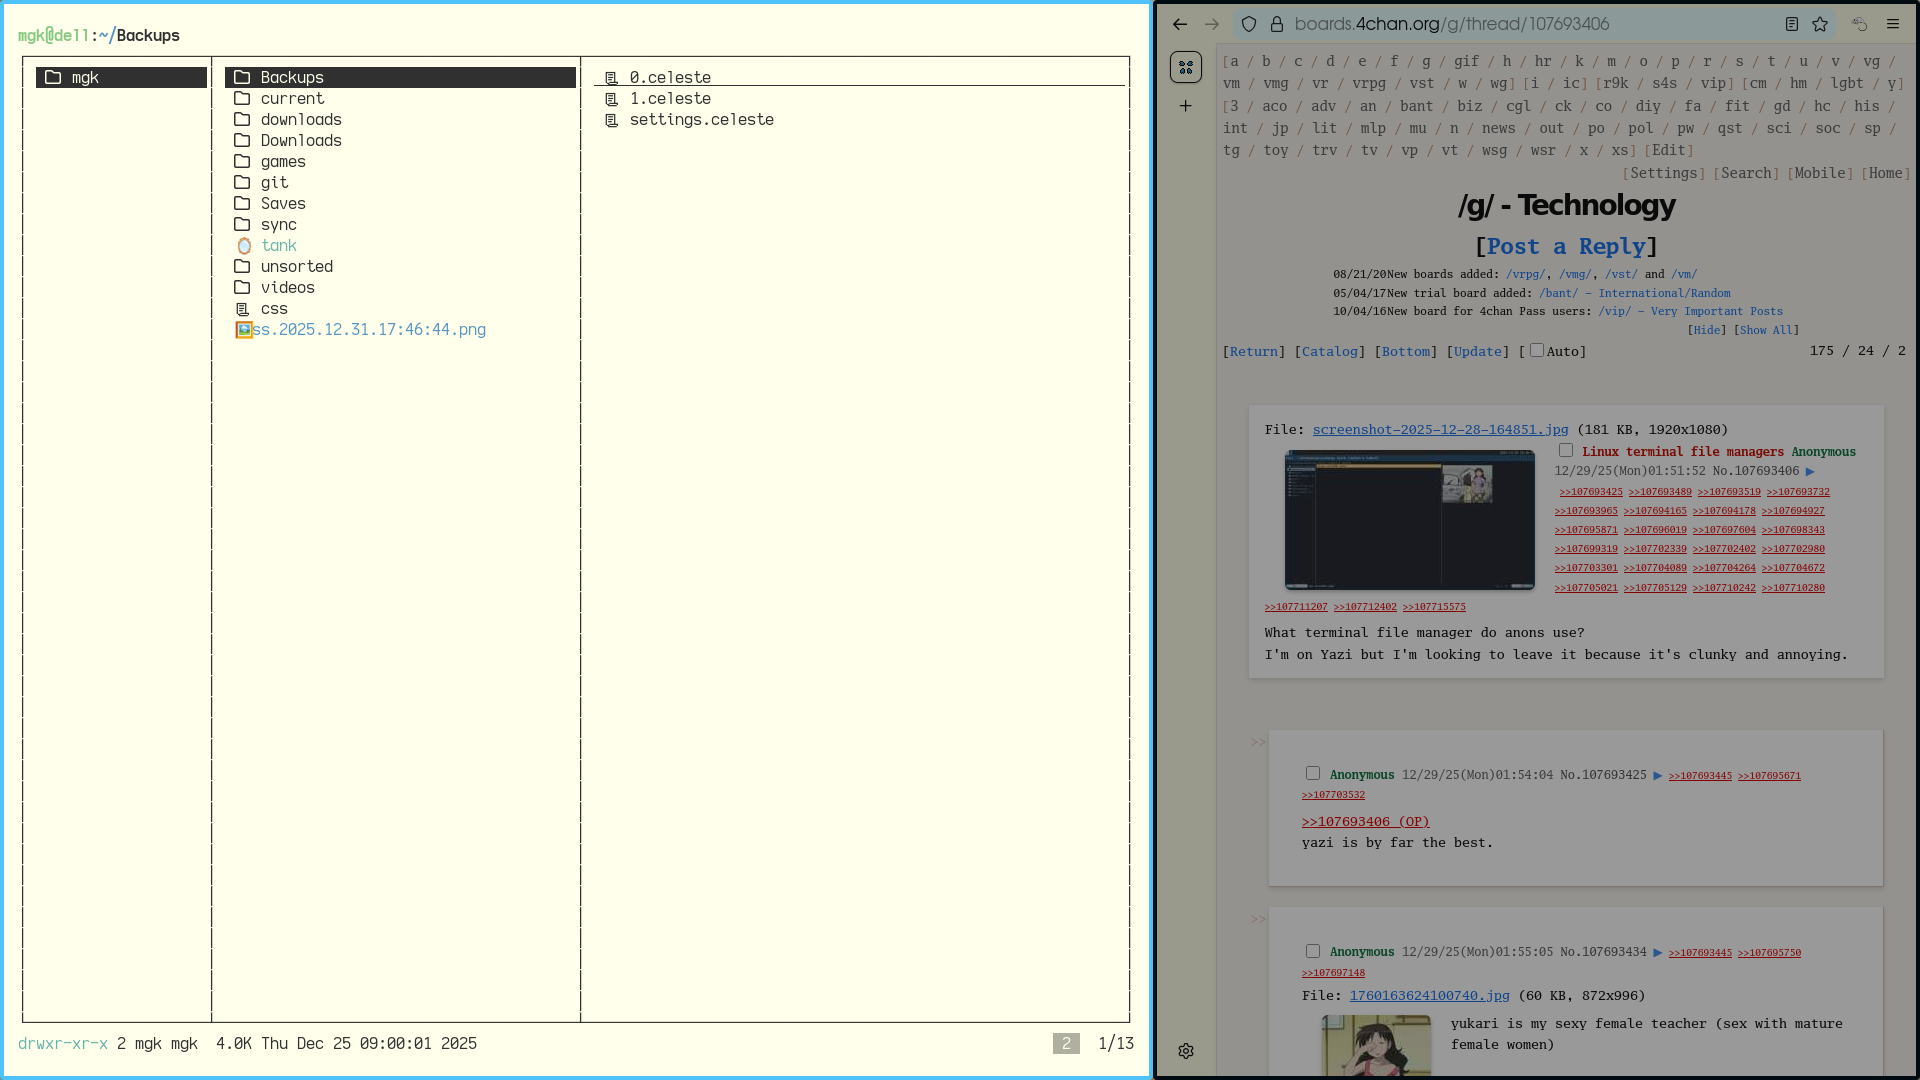1920x1080 pixels.
Task: Open the Catalog navigation link
Action: [1329, 352]
